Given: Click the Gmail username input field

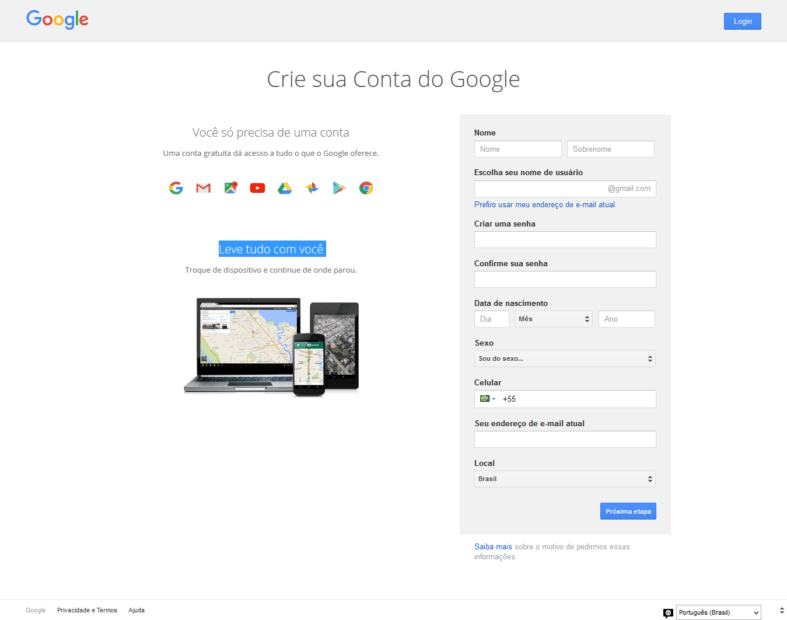Looking at the screenshot, I should (x=565, y=189).
